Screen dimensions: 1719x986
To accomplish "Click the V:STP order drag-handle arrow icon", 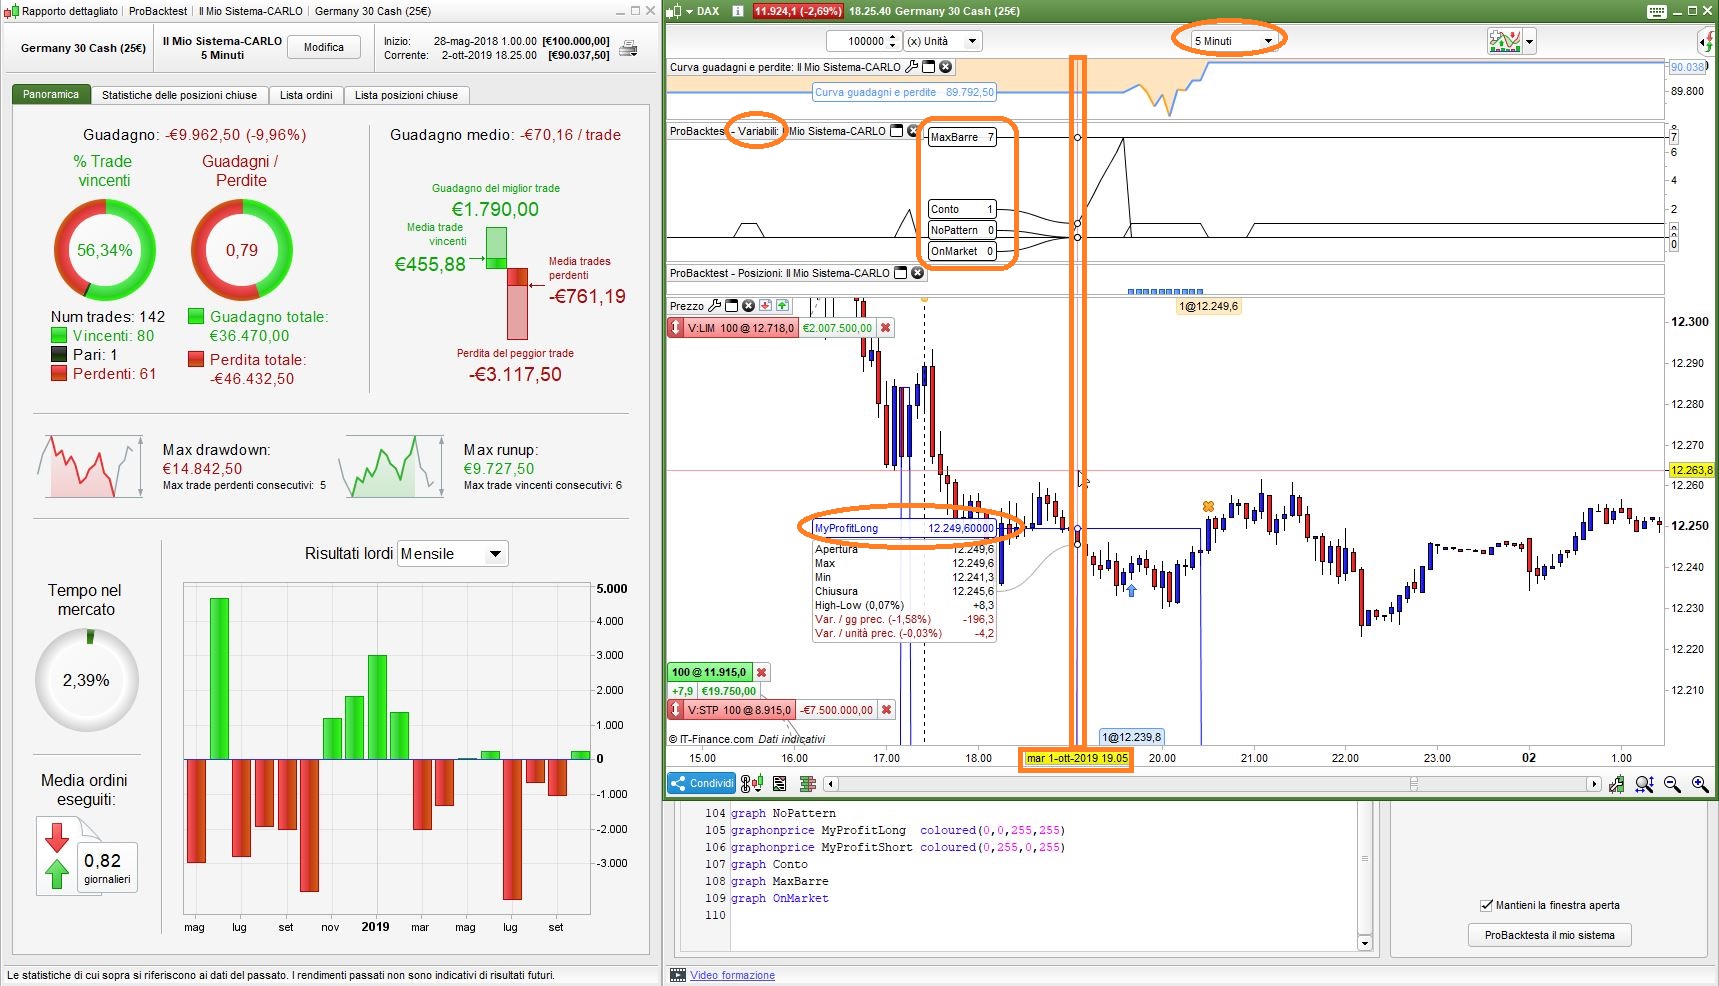I will [x=676, y=710].
